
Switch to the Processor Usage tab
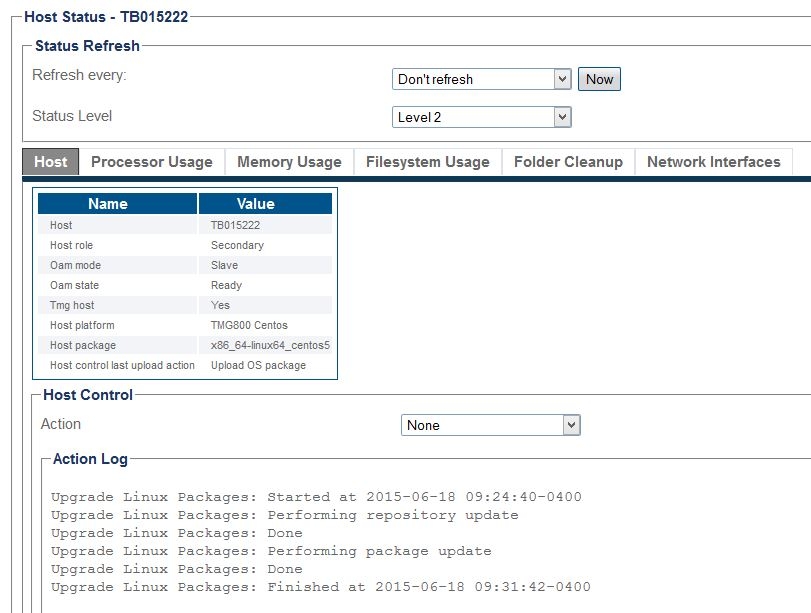(152, 162)
